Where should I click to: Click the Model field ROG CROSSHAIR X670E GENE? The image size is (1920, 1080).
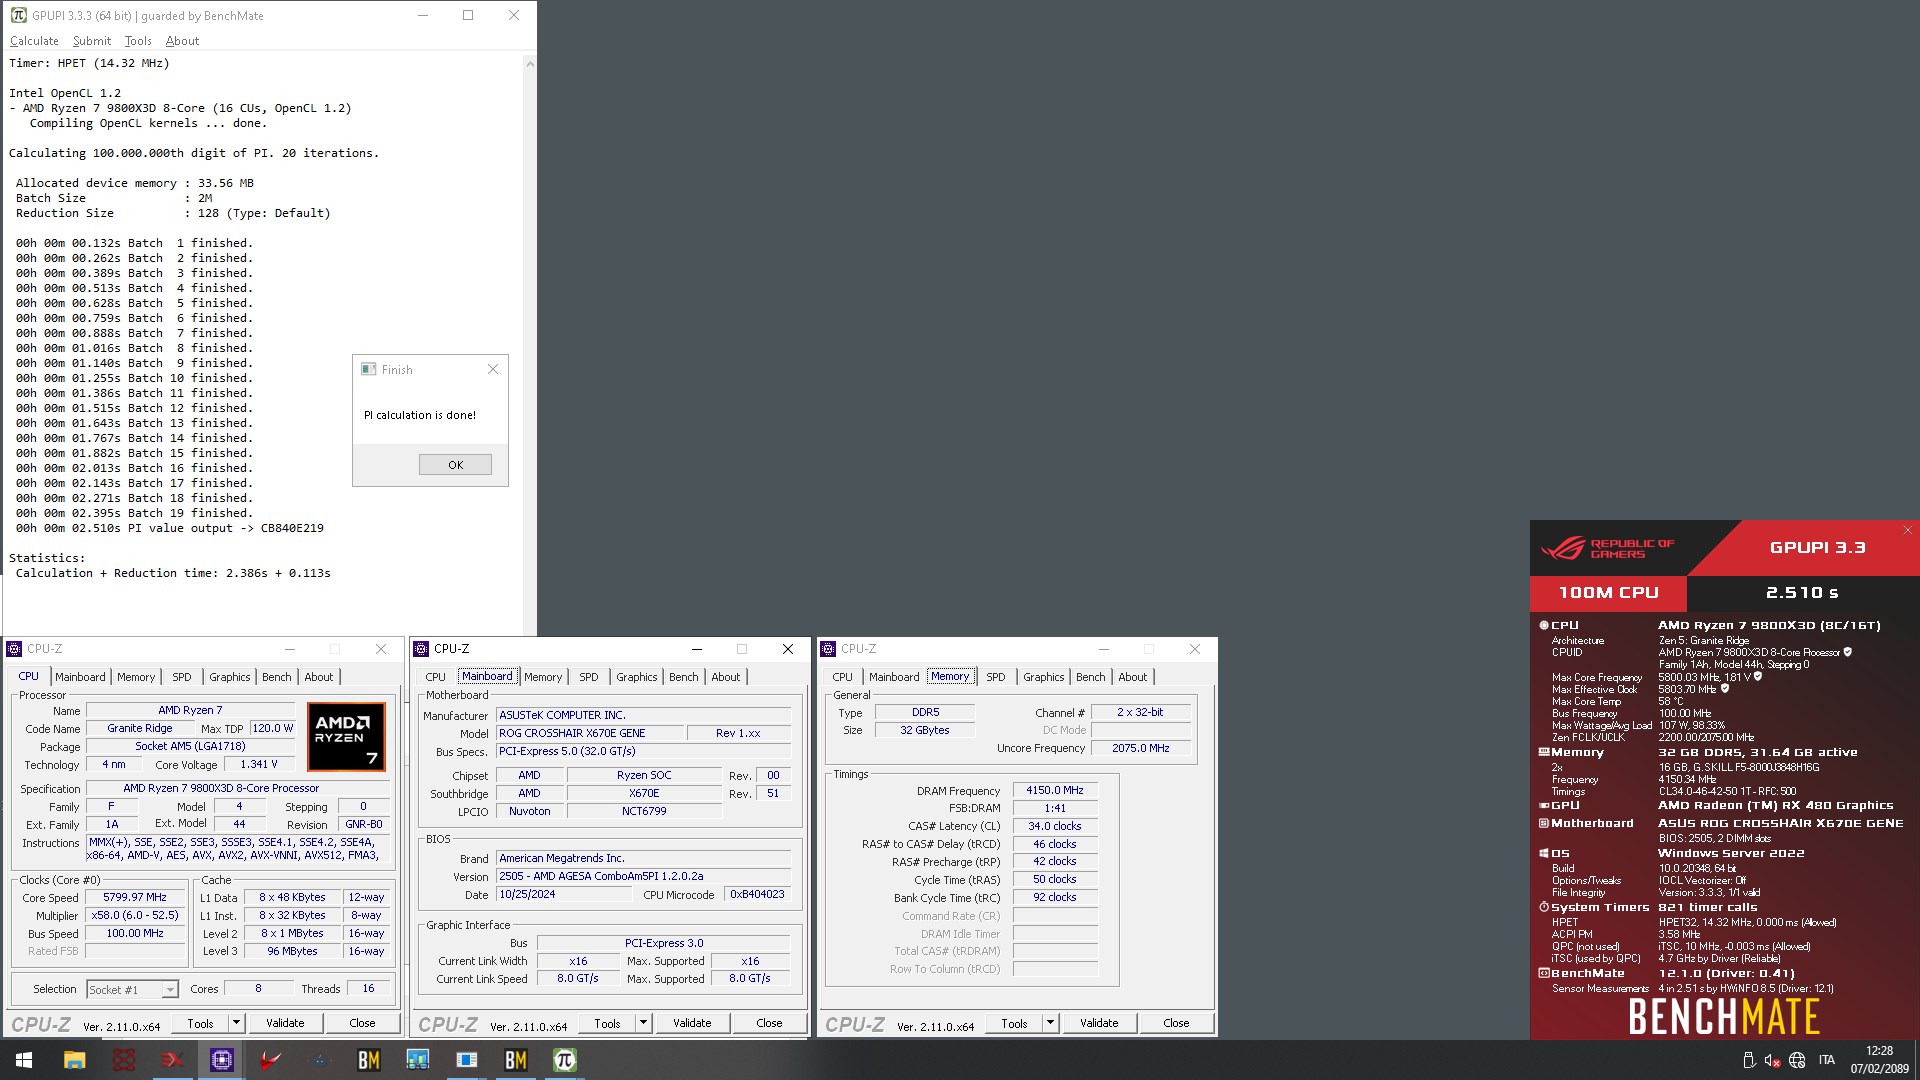(589, 733)
